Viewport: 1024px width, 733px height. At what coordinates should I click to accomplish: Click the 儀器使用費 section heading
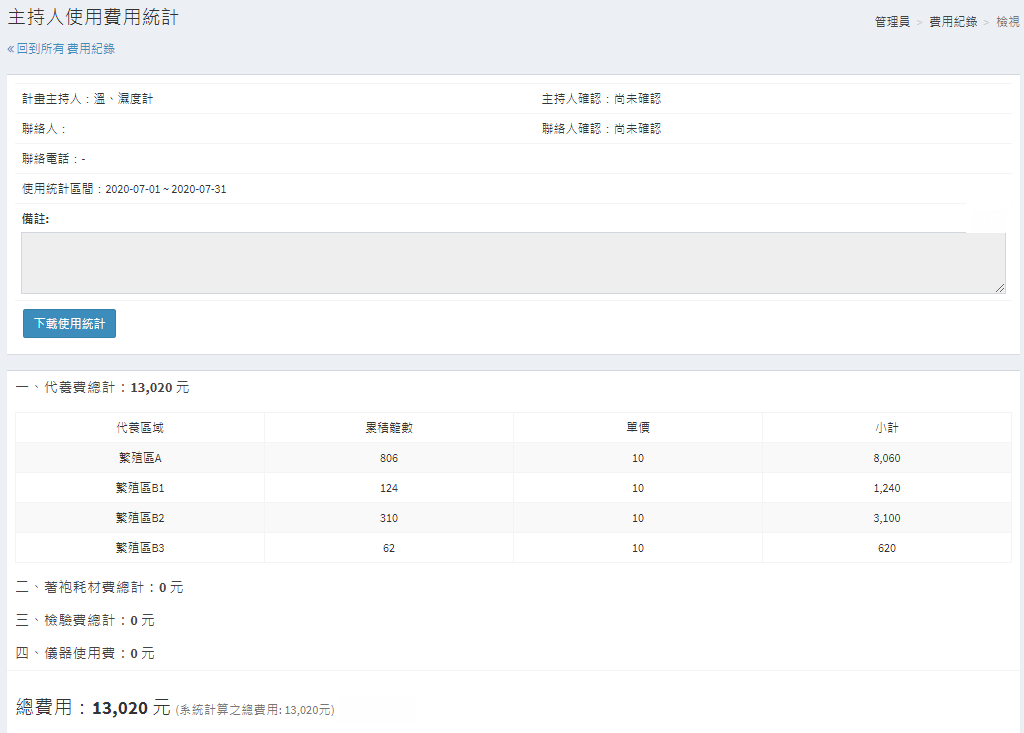(85, 654)
